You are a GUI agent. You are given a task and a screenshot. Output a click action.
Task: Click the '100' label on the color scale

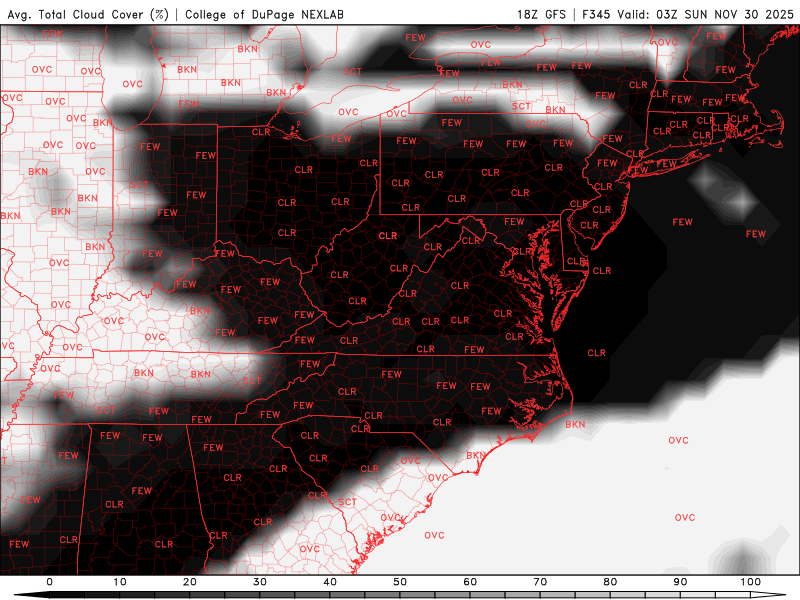tap(751, 582)
